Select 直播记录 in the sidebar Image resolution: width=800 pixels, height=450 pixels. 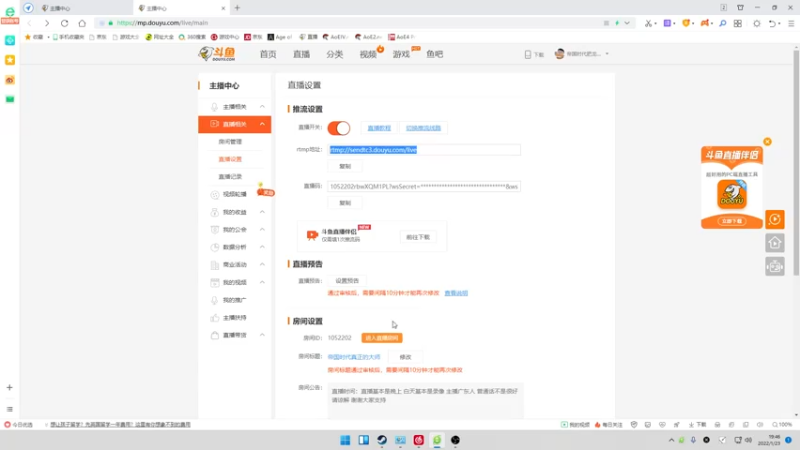tap(230, 177)
